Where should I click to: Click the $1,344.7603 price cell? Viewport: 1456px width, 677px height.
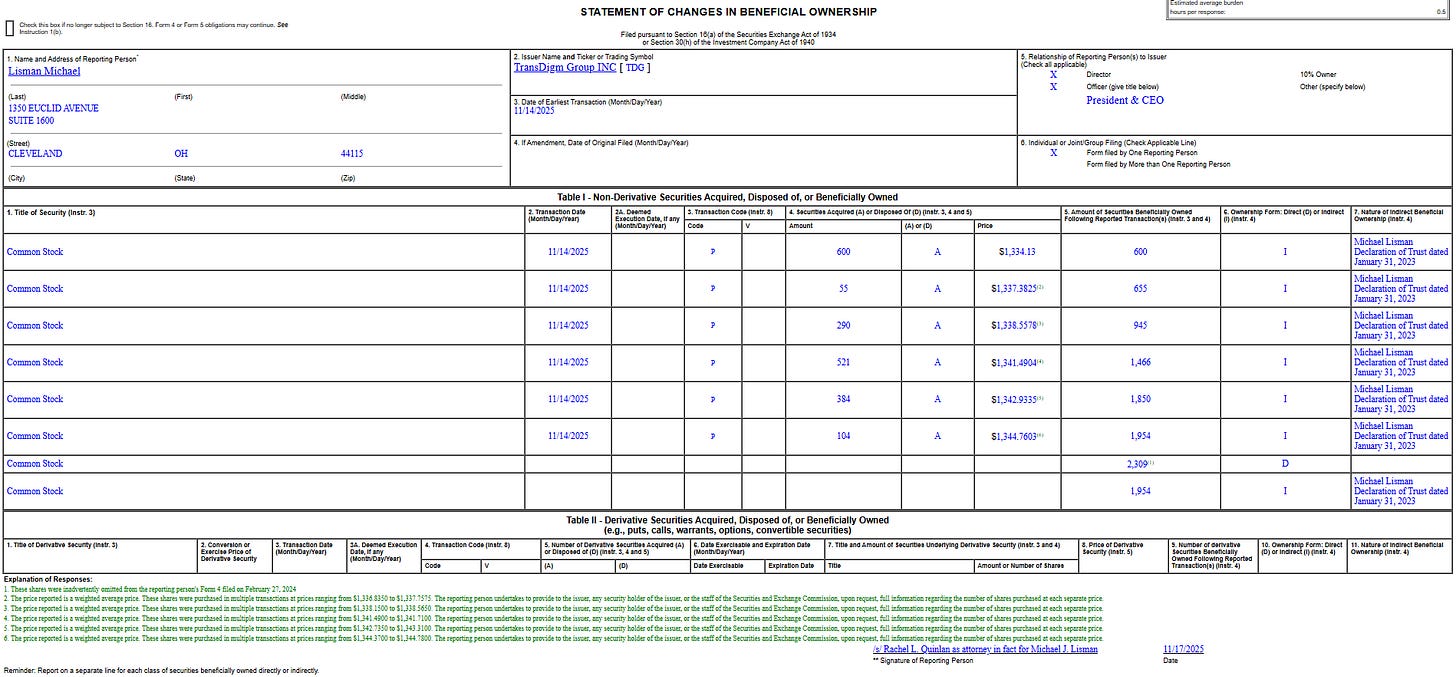pyautogui.click(x=1017, y=436)
